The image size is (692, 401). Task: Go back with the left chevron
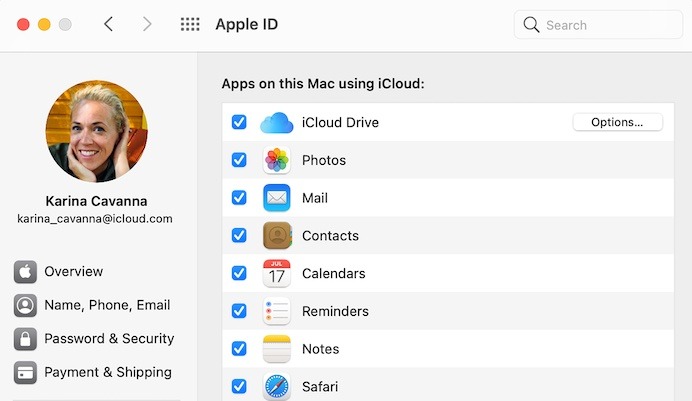[108, 24]
